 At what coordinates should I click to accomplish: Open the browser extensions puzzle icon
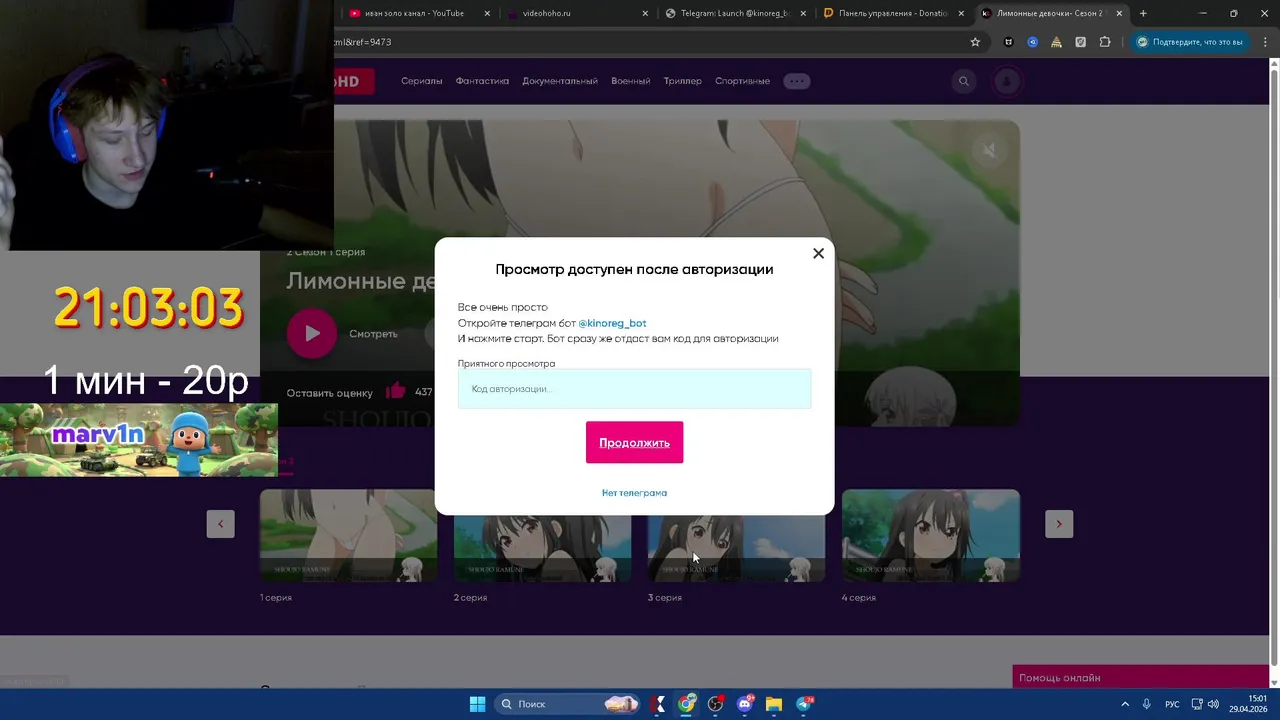[1105, 42]
